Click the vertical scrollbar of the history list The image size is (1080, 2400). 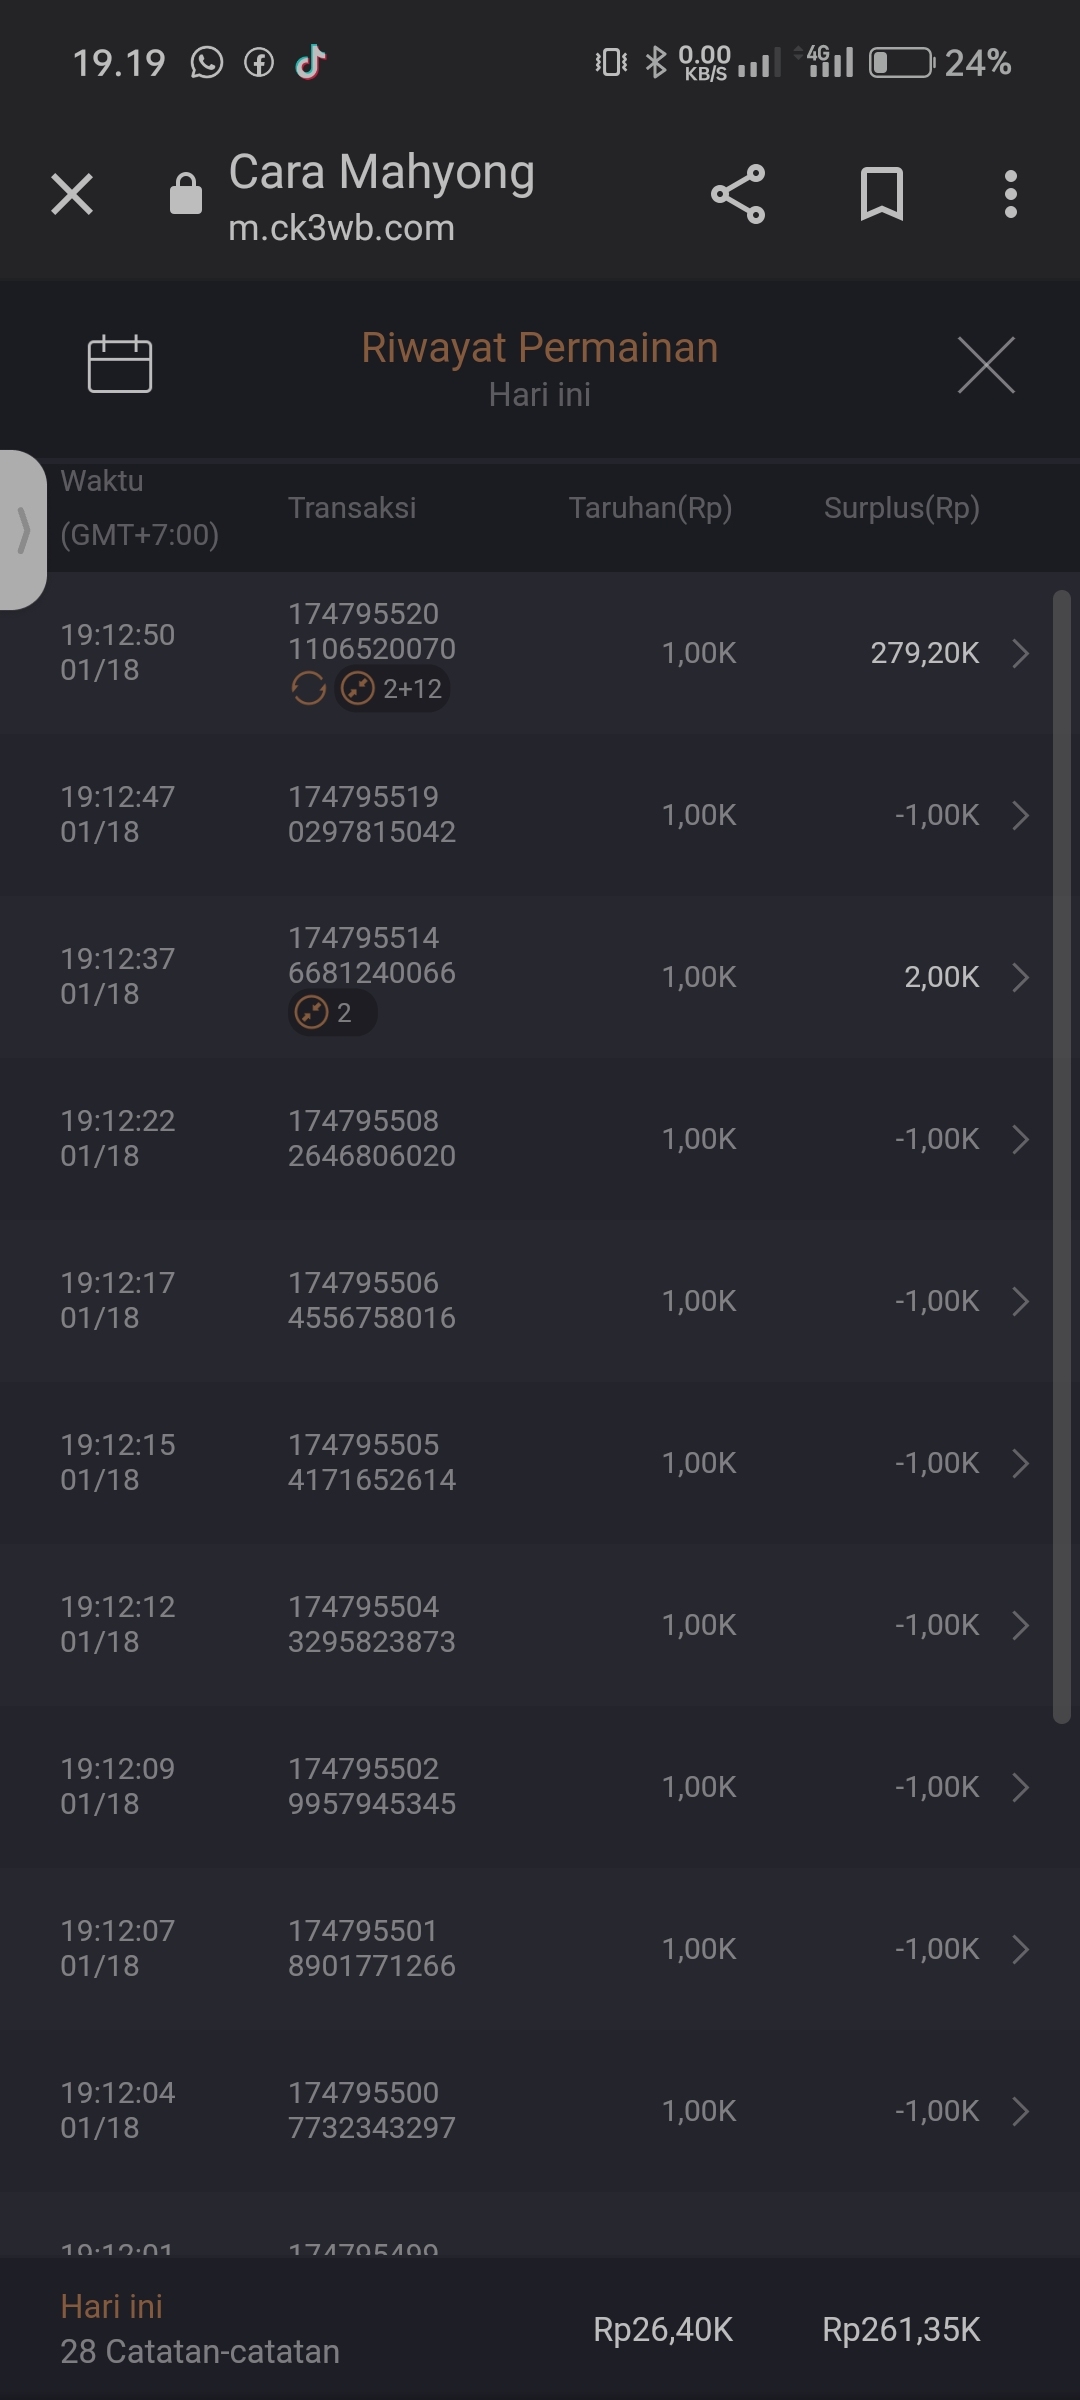tap(1061, 1150)
